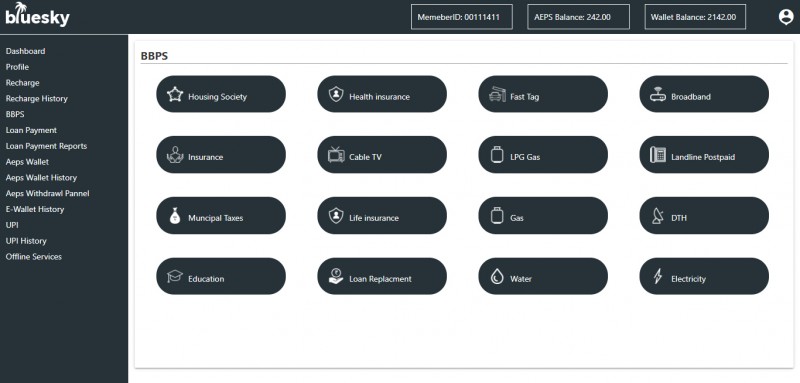Click the Insurance button label
Image resolution: width=800 pixels, height=383 pixels.
click(206, 157)
